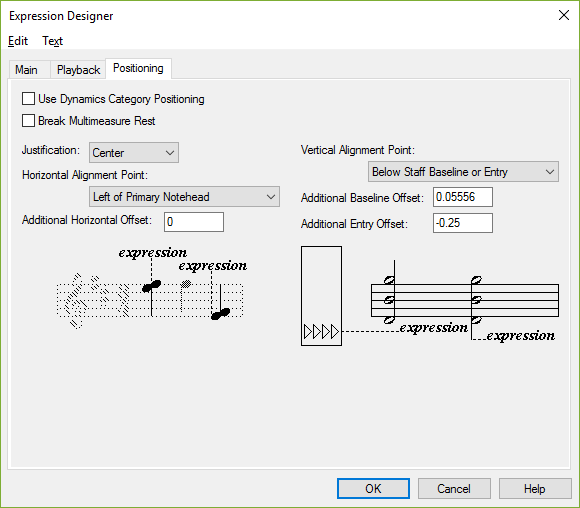This screenshot has height=508, width=580.
Task: Switch to the Main tab
Action: coord(26,70)
